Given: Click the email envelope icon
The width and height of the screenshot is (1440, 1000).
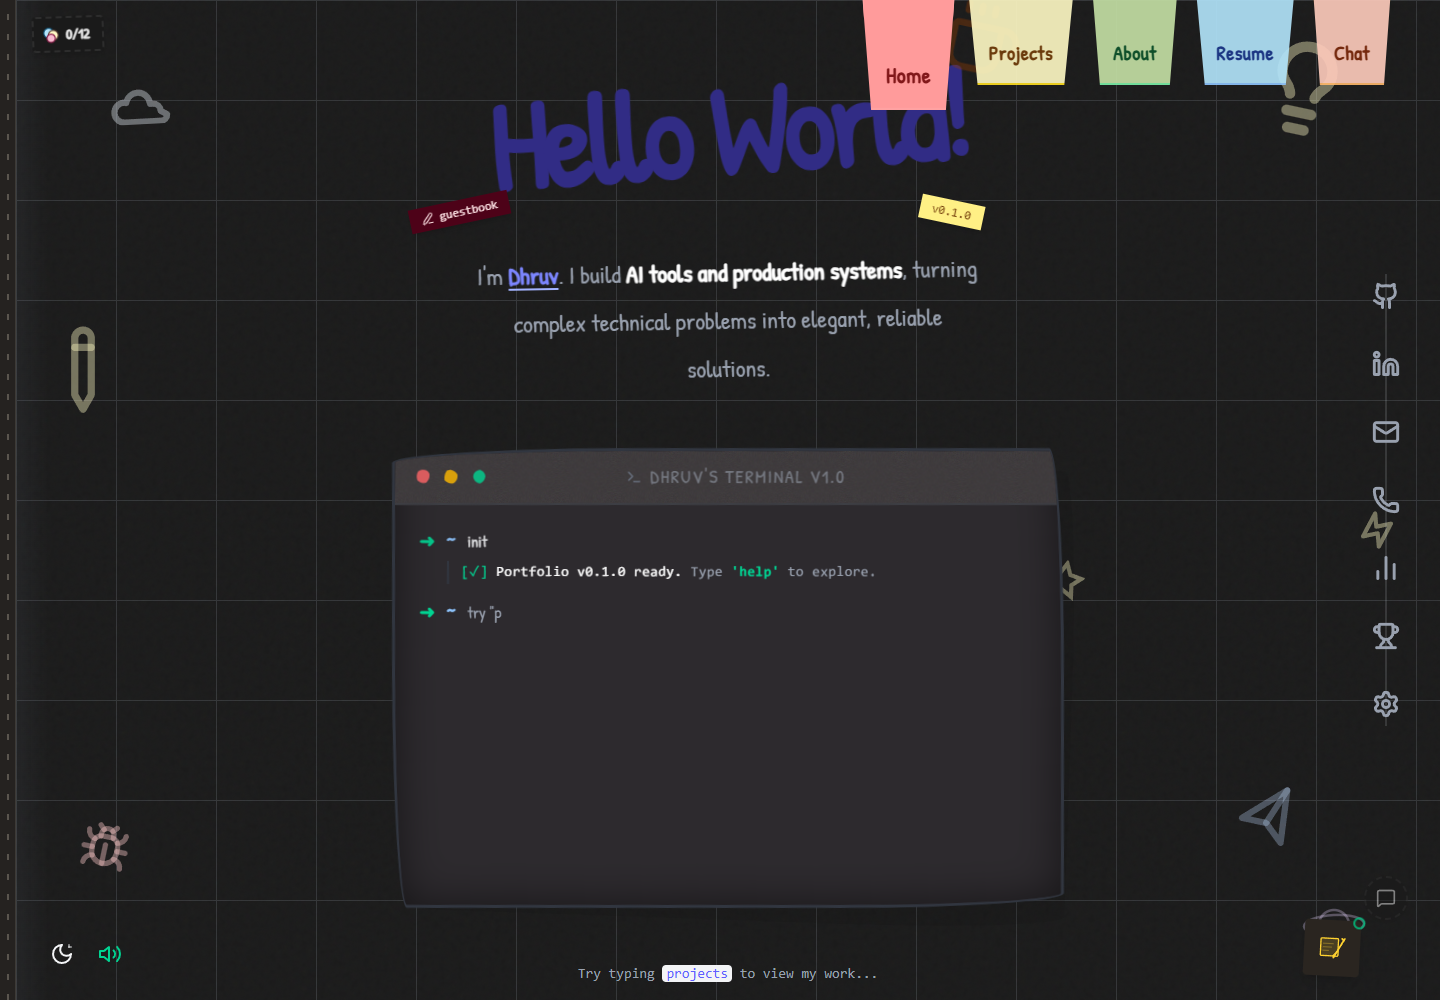Looking at the screenshot, I should coord(1385,432).
